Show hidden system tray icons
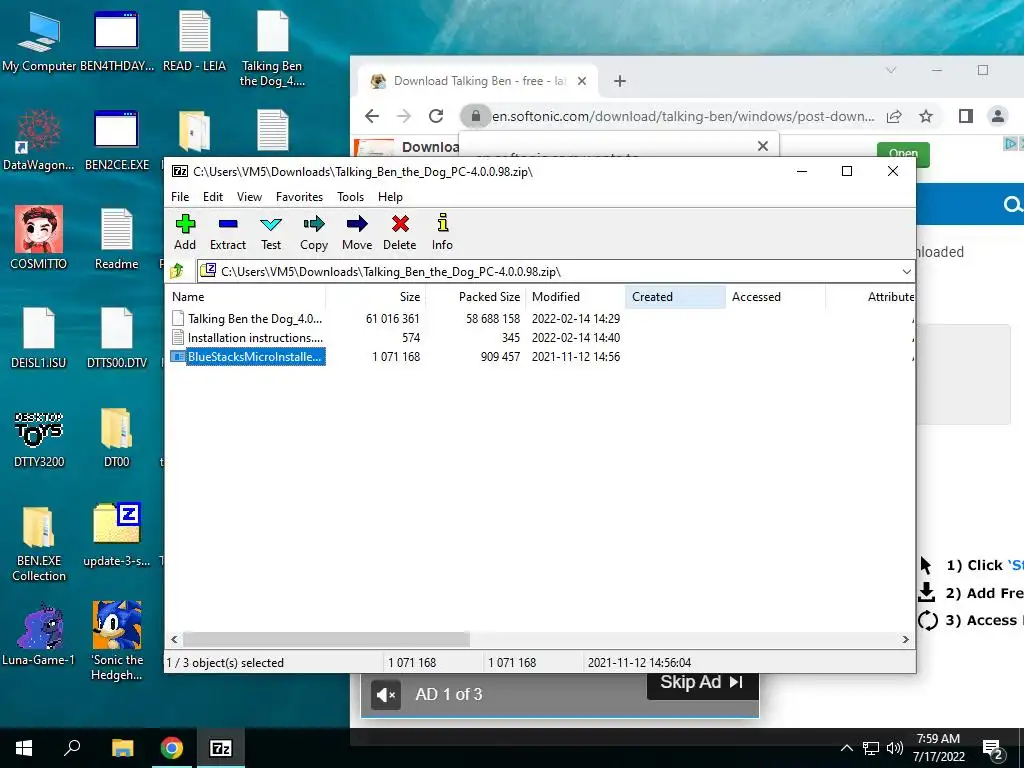This screenshot has width=1024, height=768. 846,748
